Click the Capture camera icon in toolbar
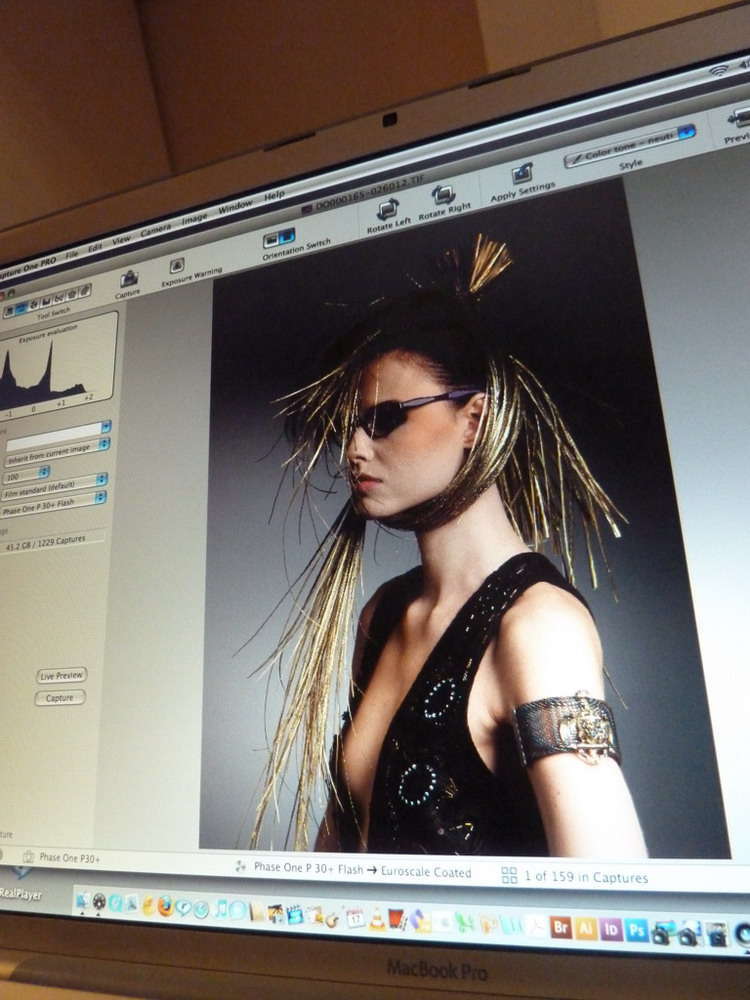Viewport: 750px width, 1000px height. point(129,279)
